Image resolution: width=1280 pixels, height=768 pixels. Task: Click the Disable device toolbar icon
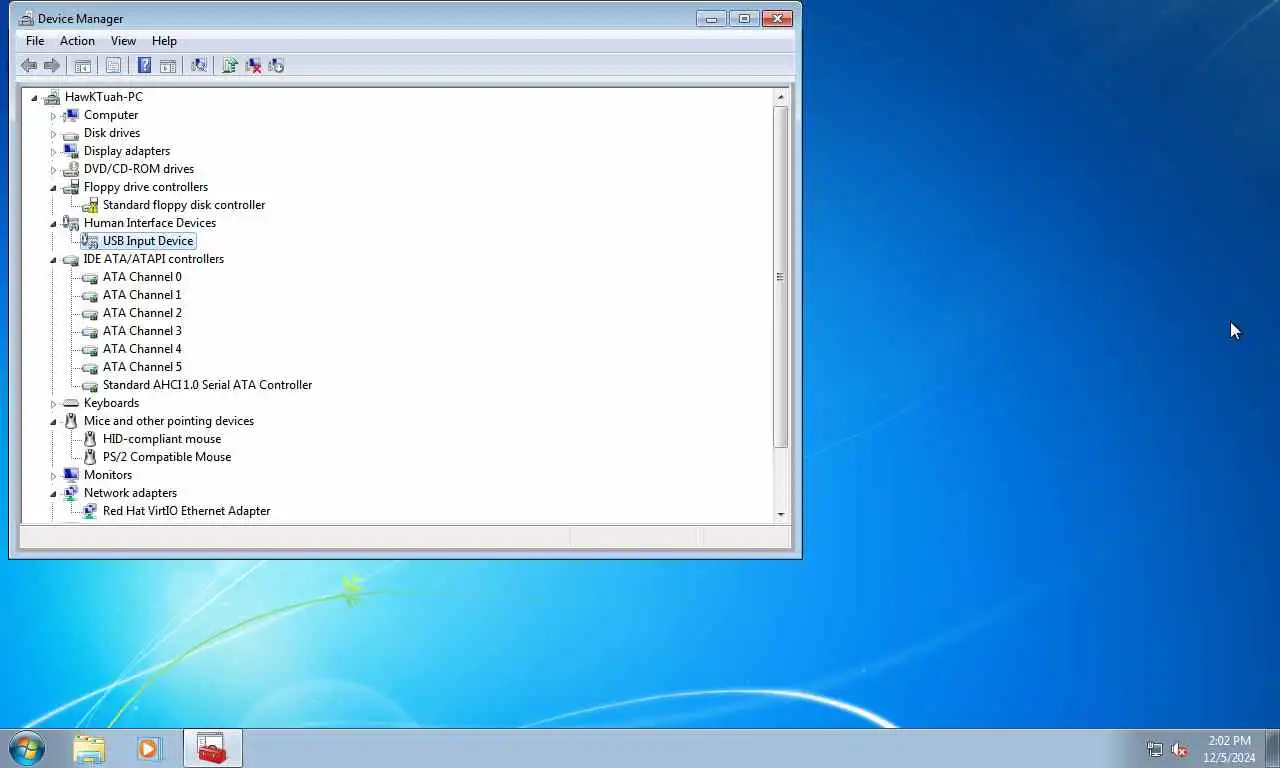pos(277,66)
